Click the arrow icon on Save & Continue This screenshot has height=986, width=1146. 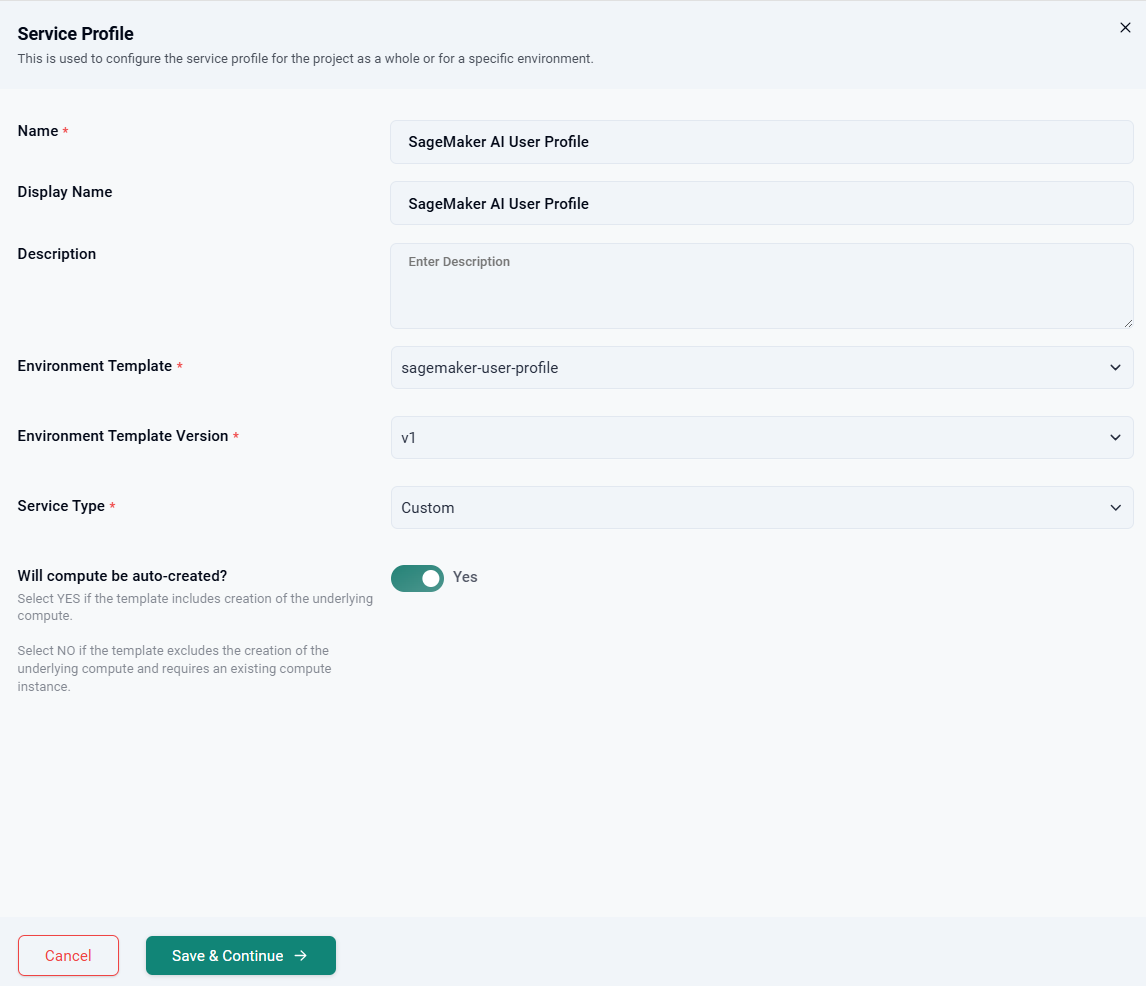click(x=301, y=956)
